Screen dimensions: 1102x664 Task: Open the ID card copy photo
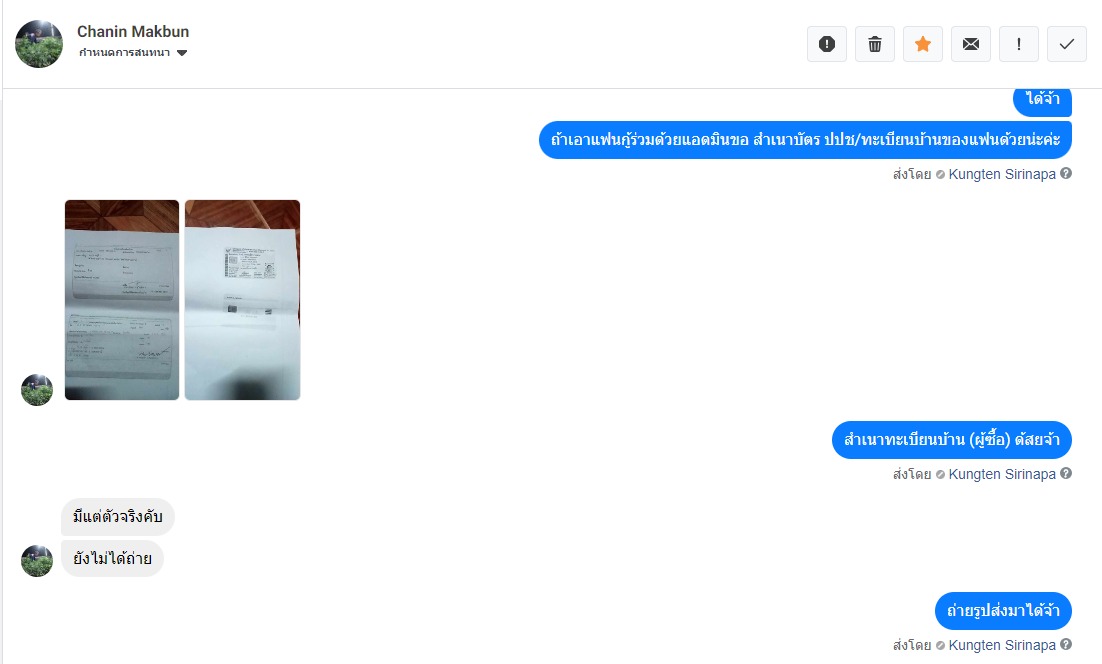[x=242, y=300]
